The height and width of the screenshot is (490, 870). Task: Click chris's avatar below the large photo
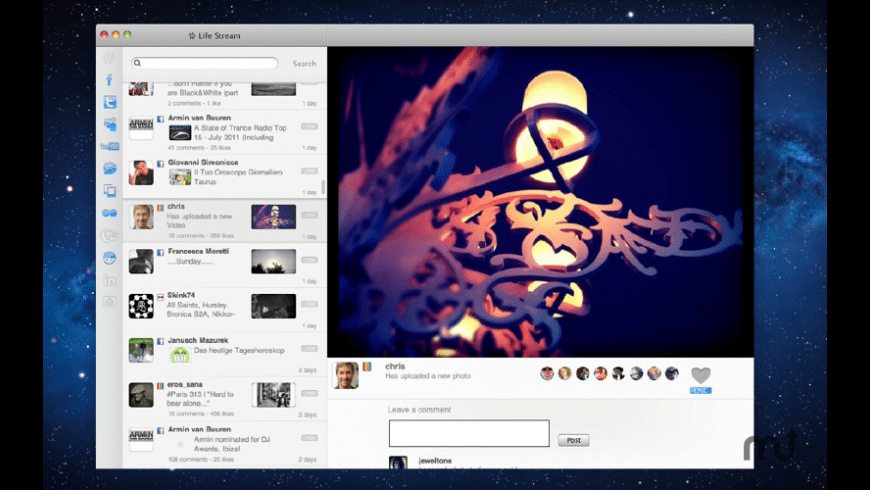point(346,375)
